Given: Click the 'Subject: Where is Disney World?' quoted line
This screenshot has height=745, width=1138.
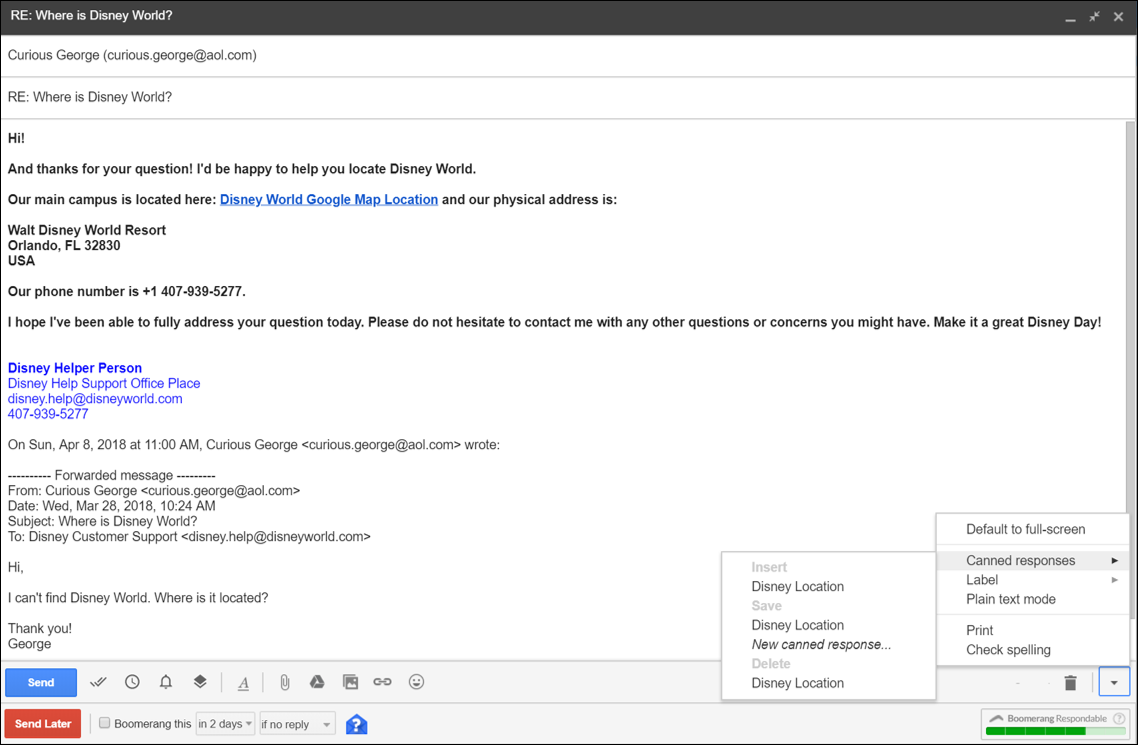Looking at the screenshot, I should coord(102,521).
